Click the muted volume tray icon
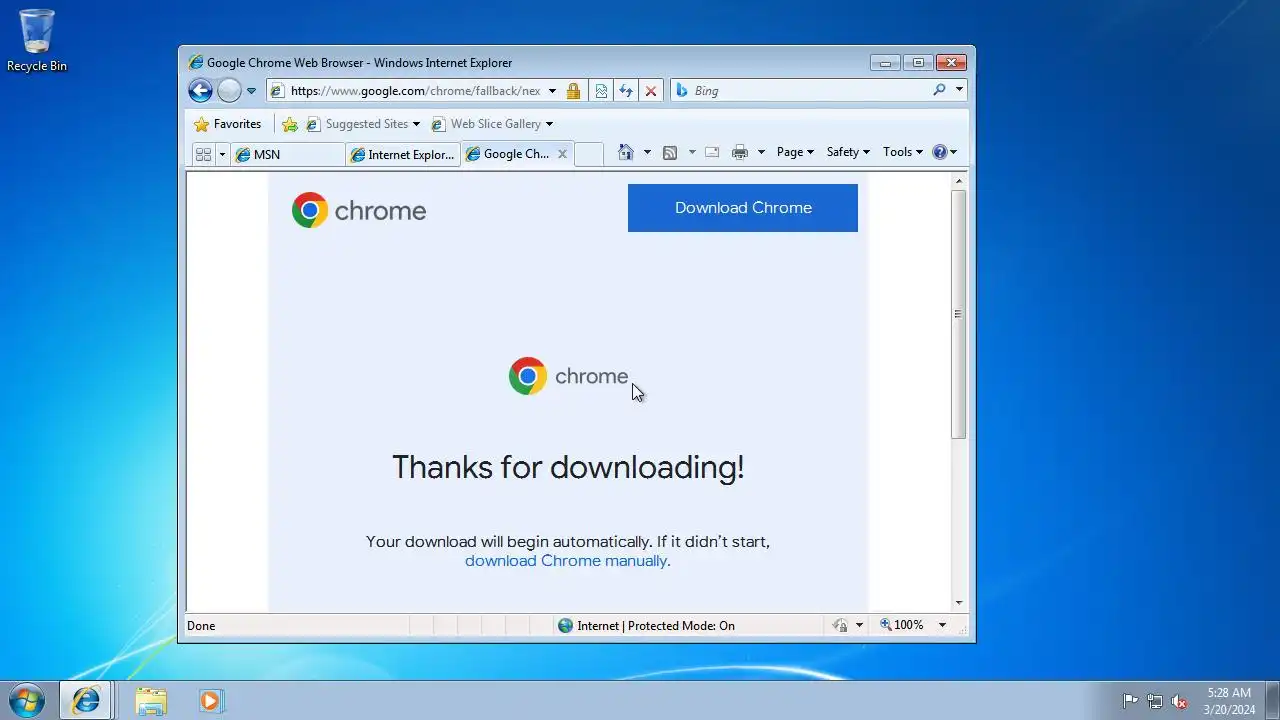Viewport: 1280px width, 720px height. [x=1180, y=701]
